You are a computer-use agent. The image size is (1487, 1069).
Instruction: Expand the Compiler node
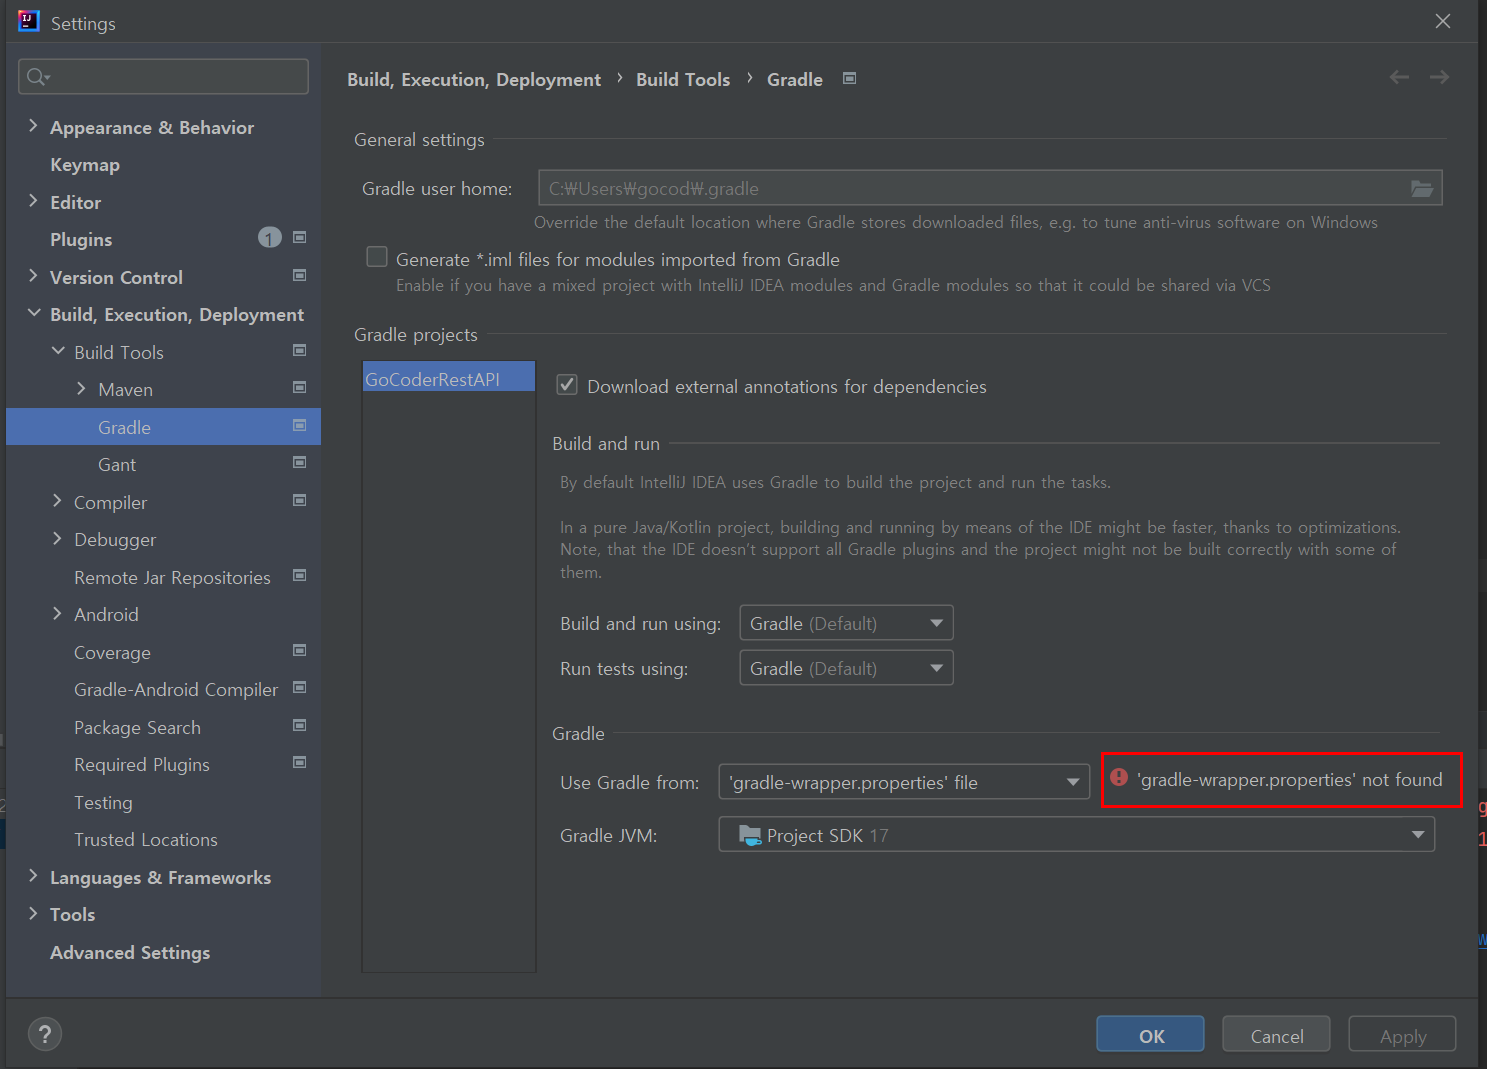(57, 501)
